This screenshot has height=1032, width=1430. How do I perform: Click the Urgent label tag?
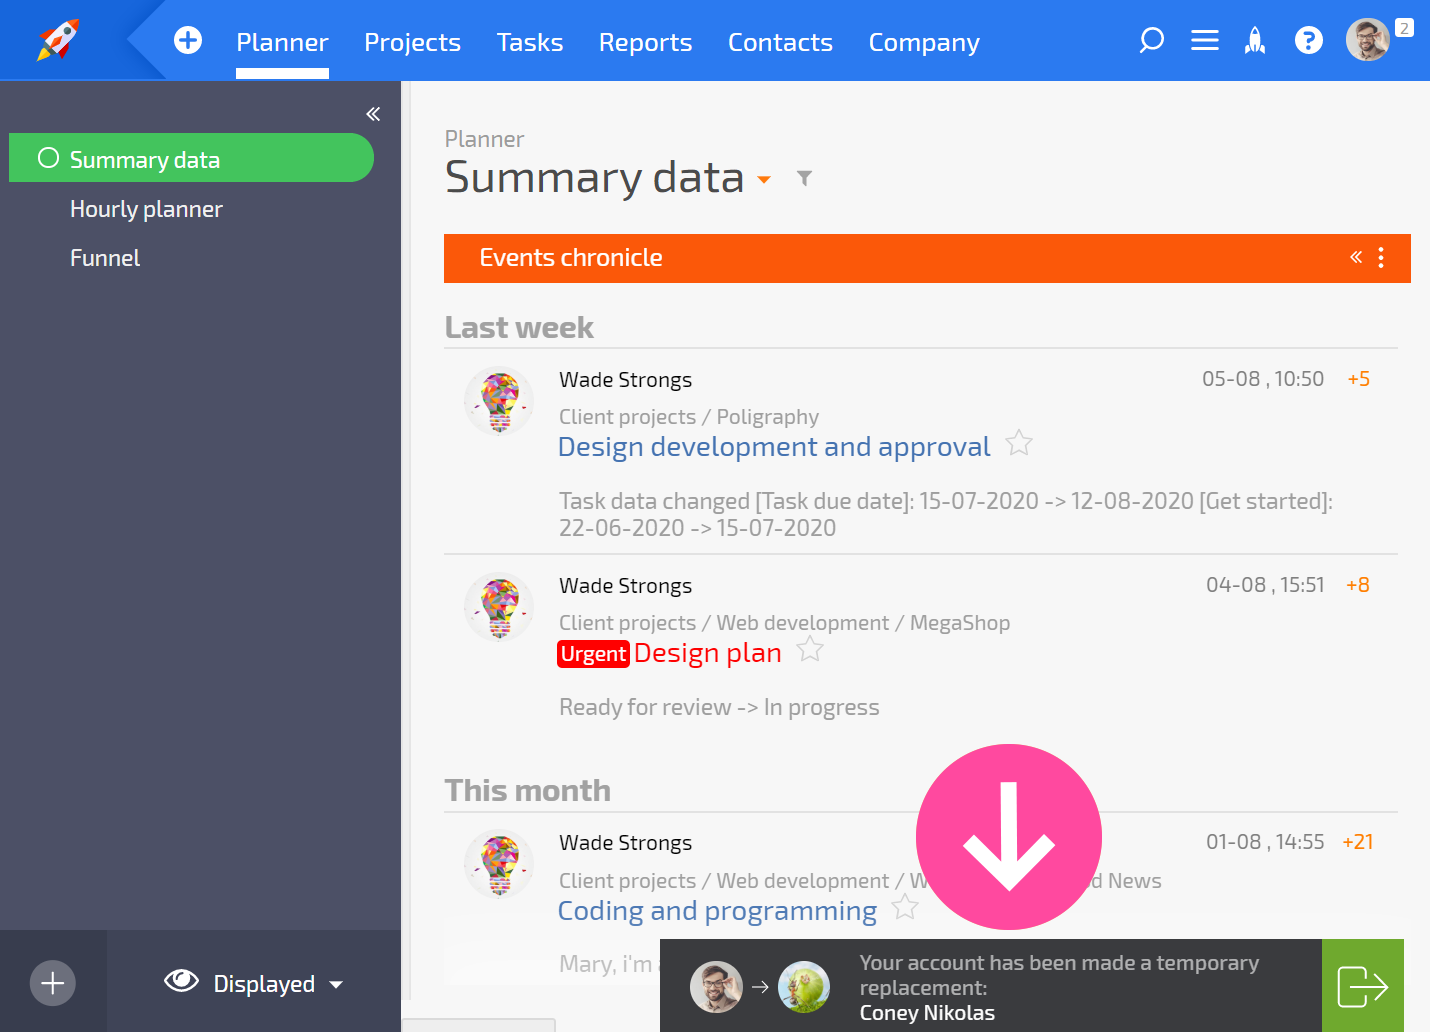pos(593,654)
